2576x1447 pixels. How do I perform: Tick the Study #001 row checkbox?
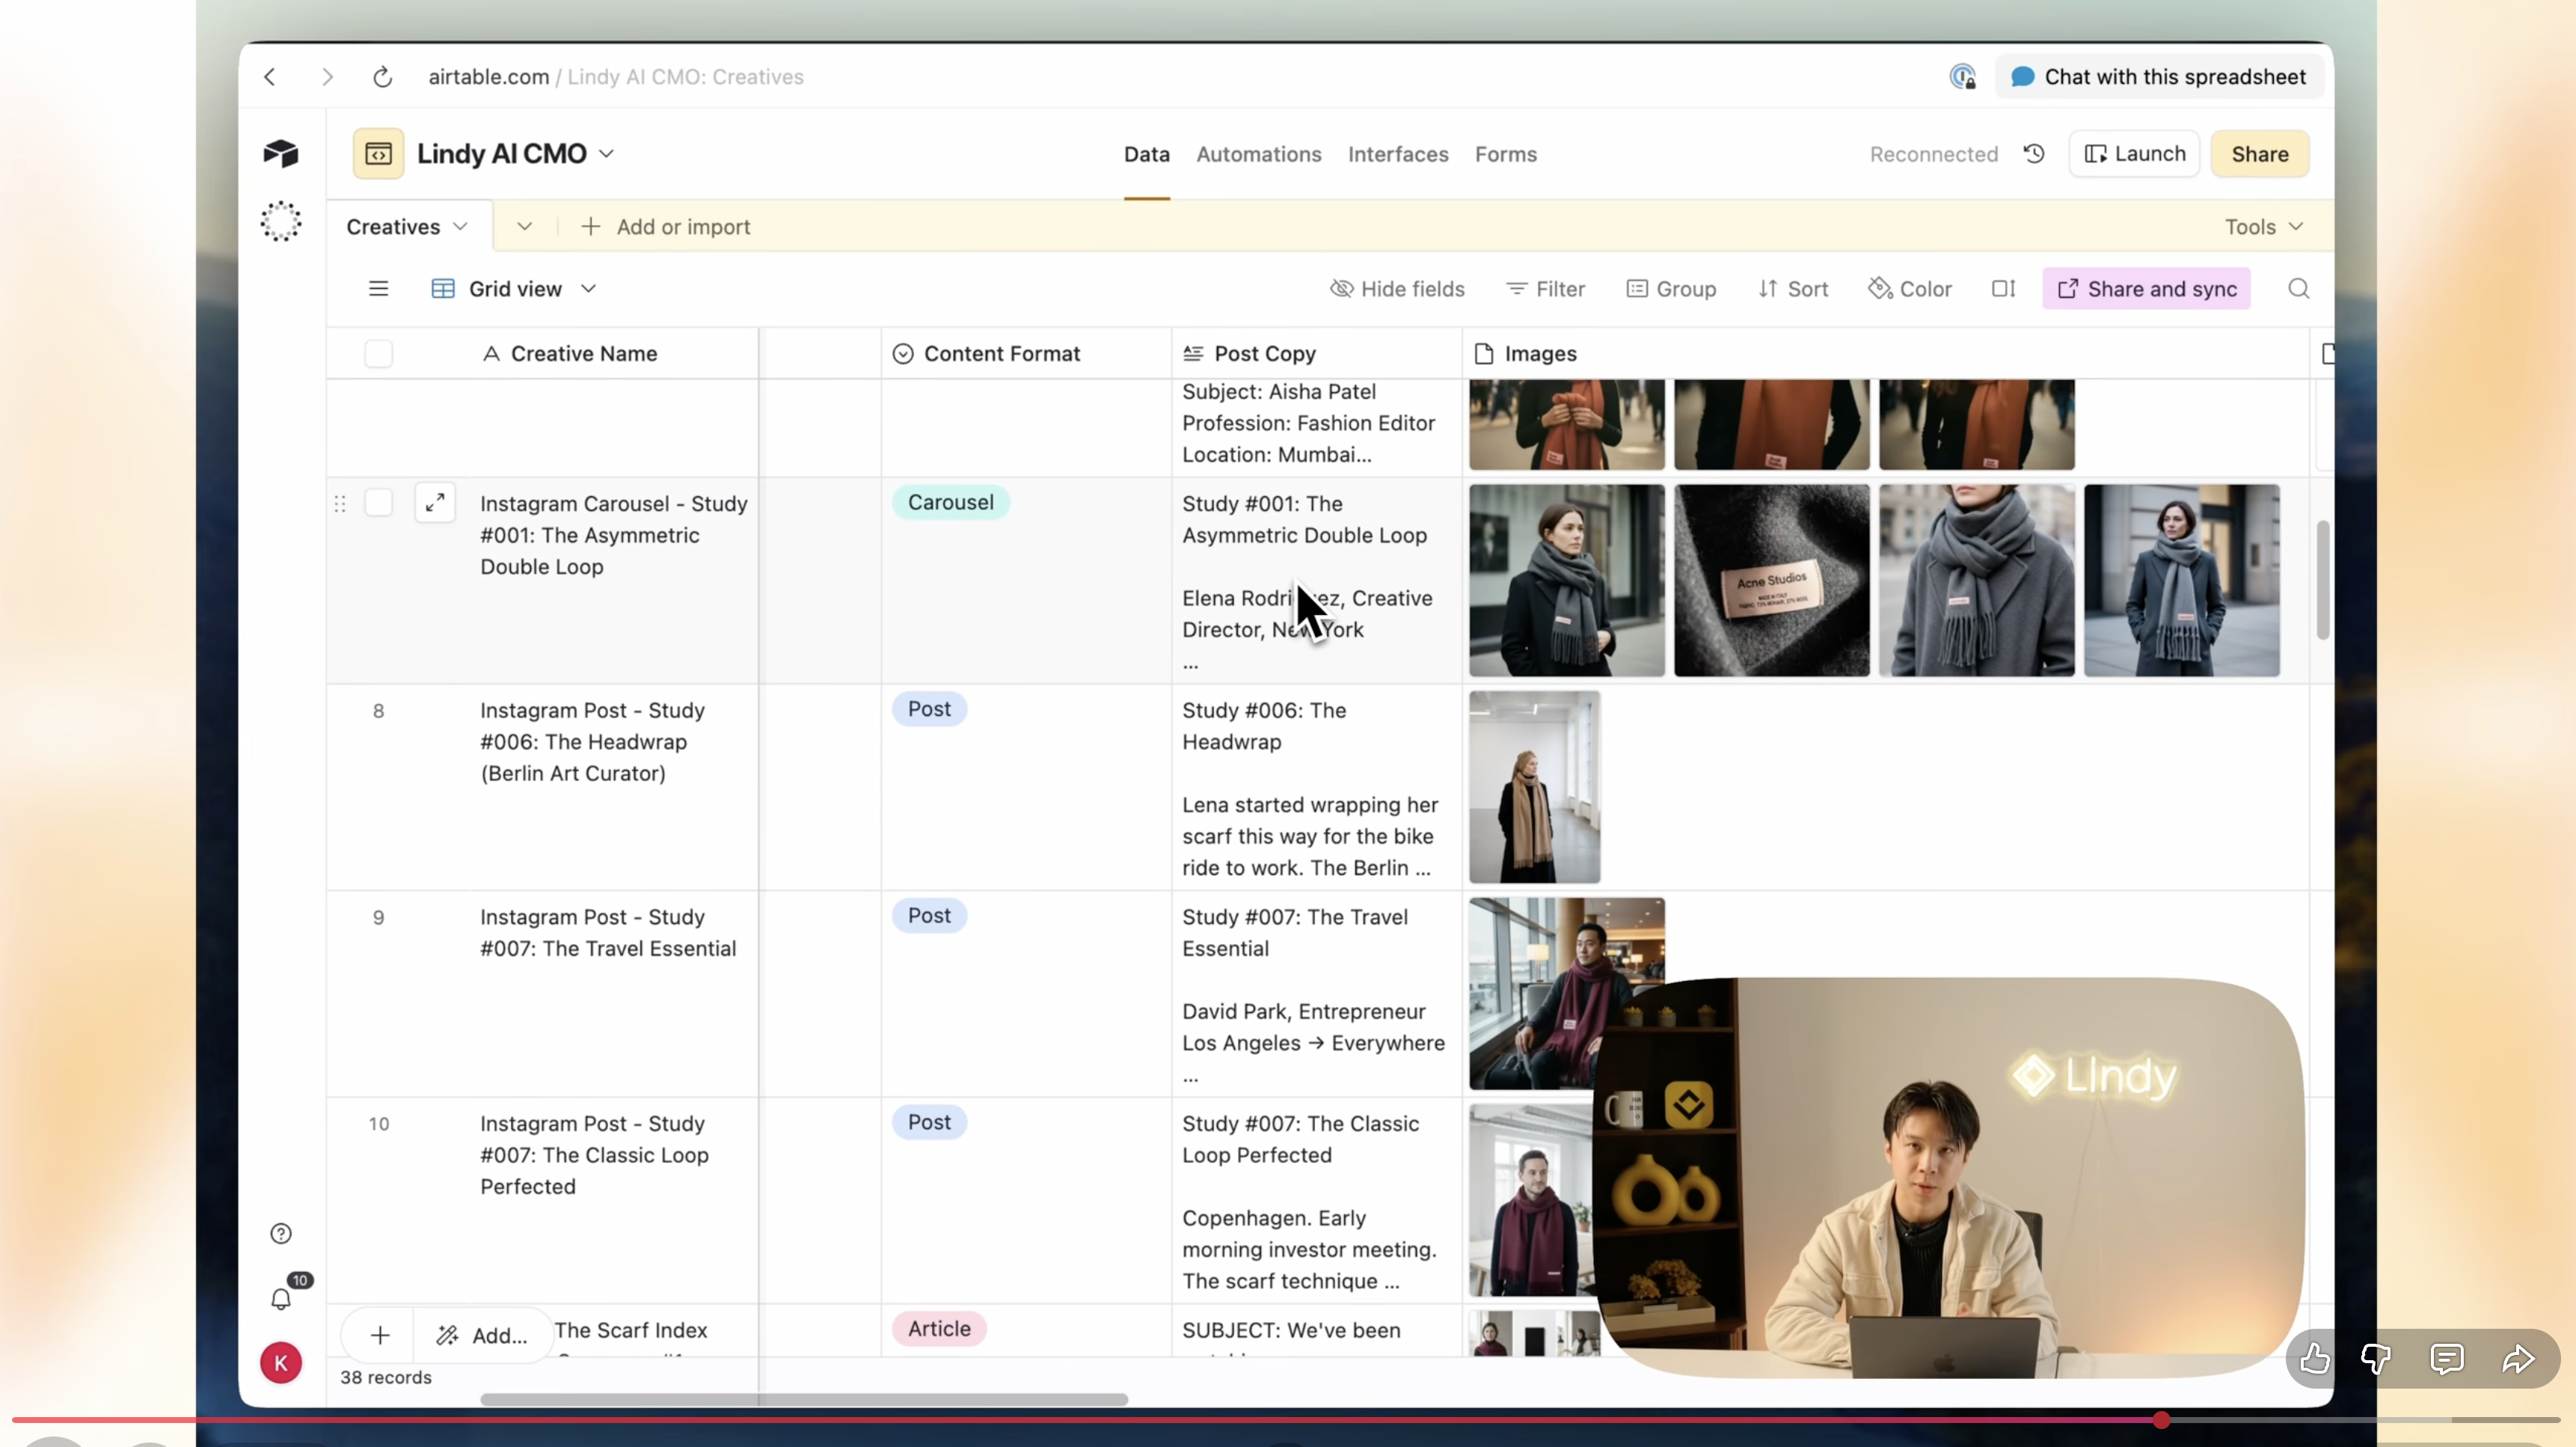tap(378, 503)
